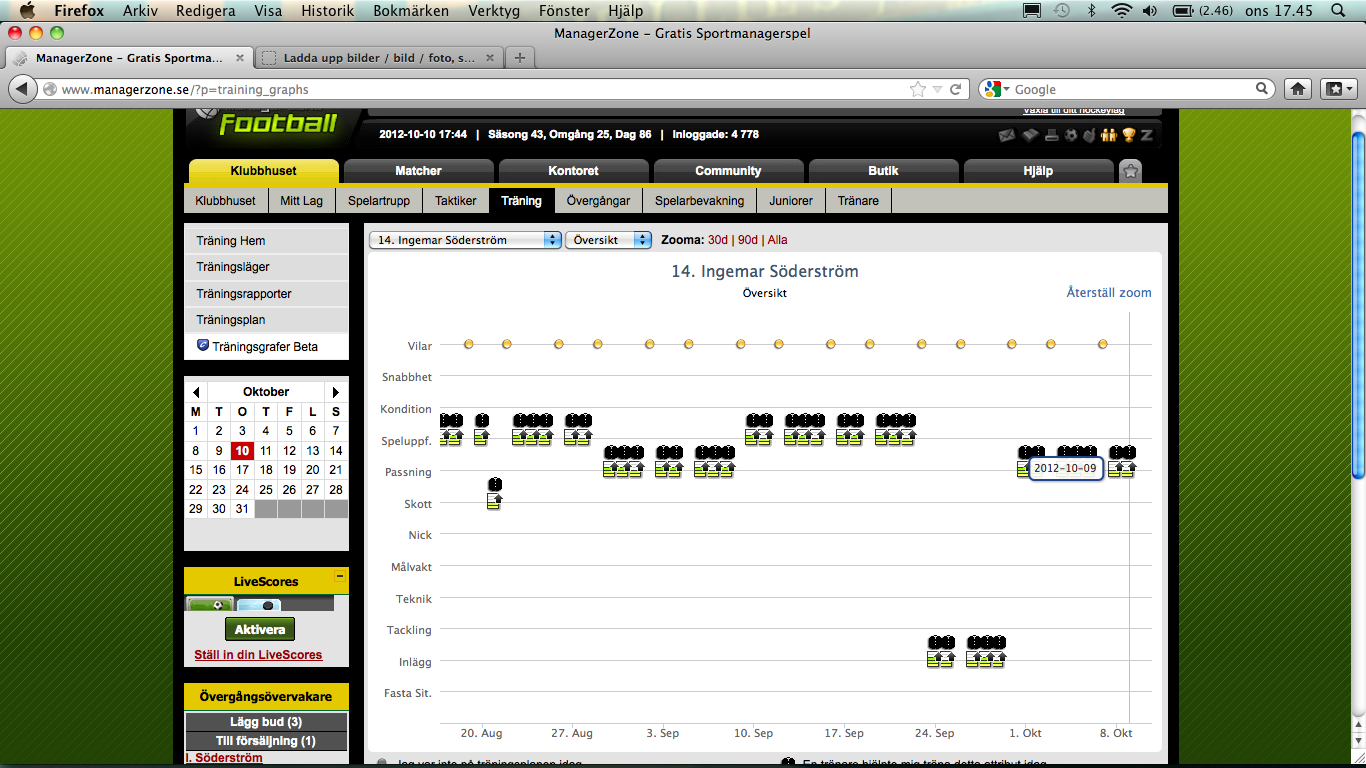This screenshot has width=1366, height=768.
Task: Select October 10 in the calendar
Action: 242,451
